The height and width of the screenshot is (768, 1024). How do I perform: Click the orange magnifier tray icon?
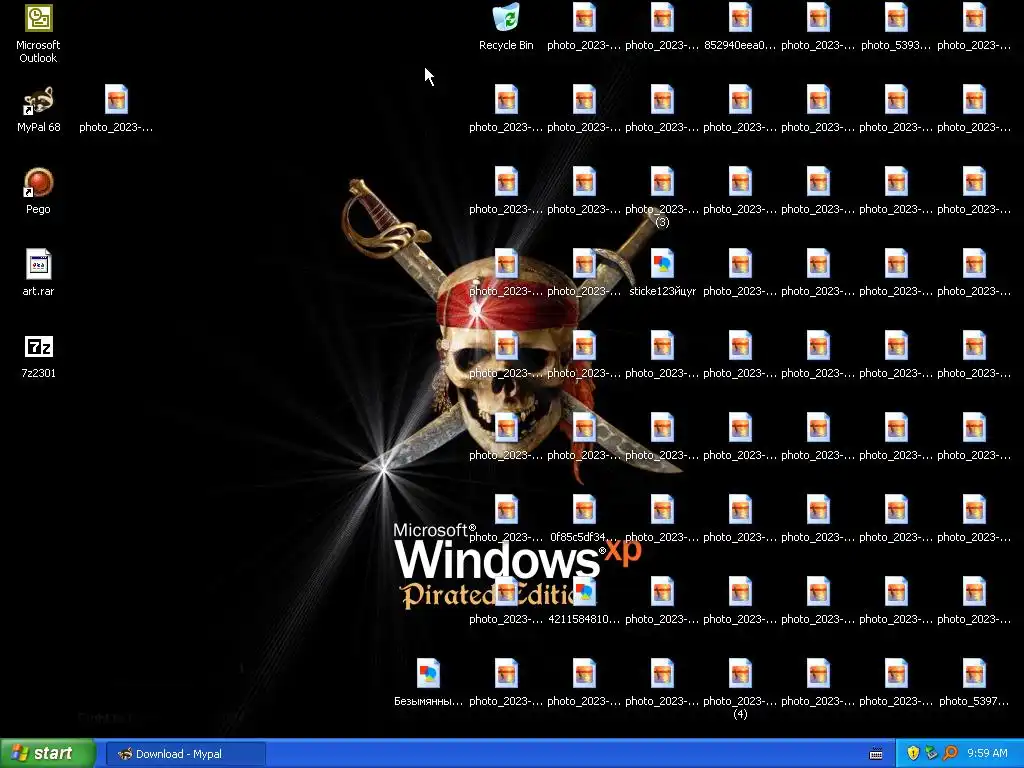tap(950, 753)
